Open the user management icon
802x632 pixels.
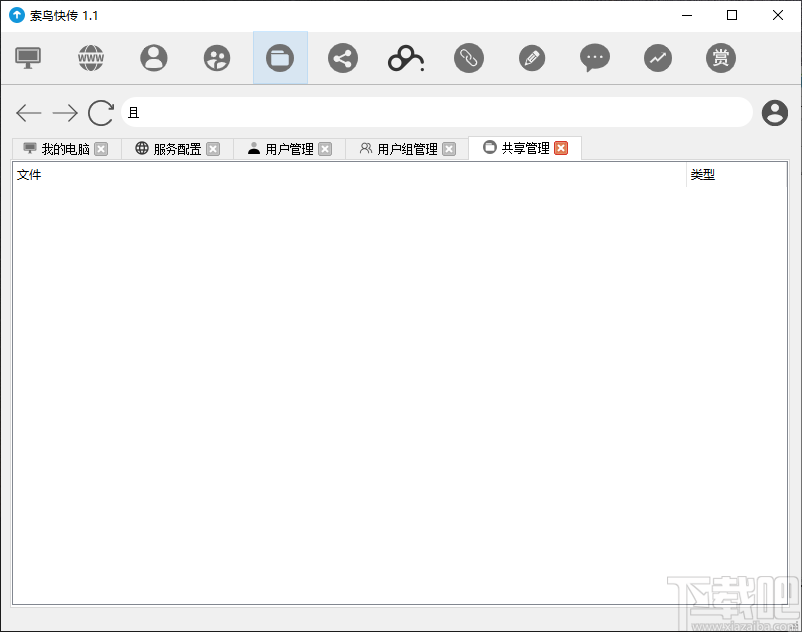[x=153, y=58]
